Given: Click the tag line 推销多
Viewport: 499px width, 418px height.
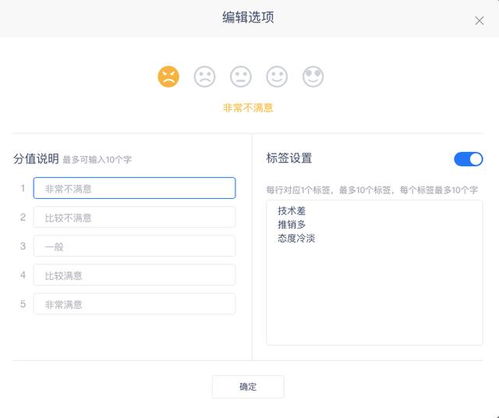Looking at the screenshot, I should pos(292,225).
